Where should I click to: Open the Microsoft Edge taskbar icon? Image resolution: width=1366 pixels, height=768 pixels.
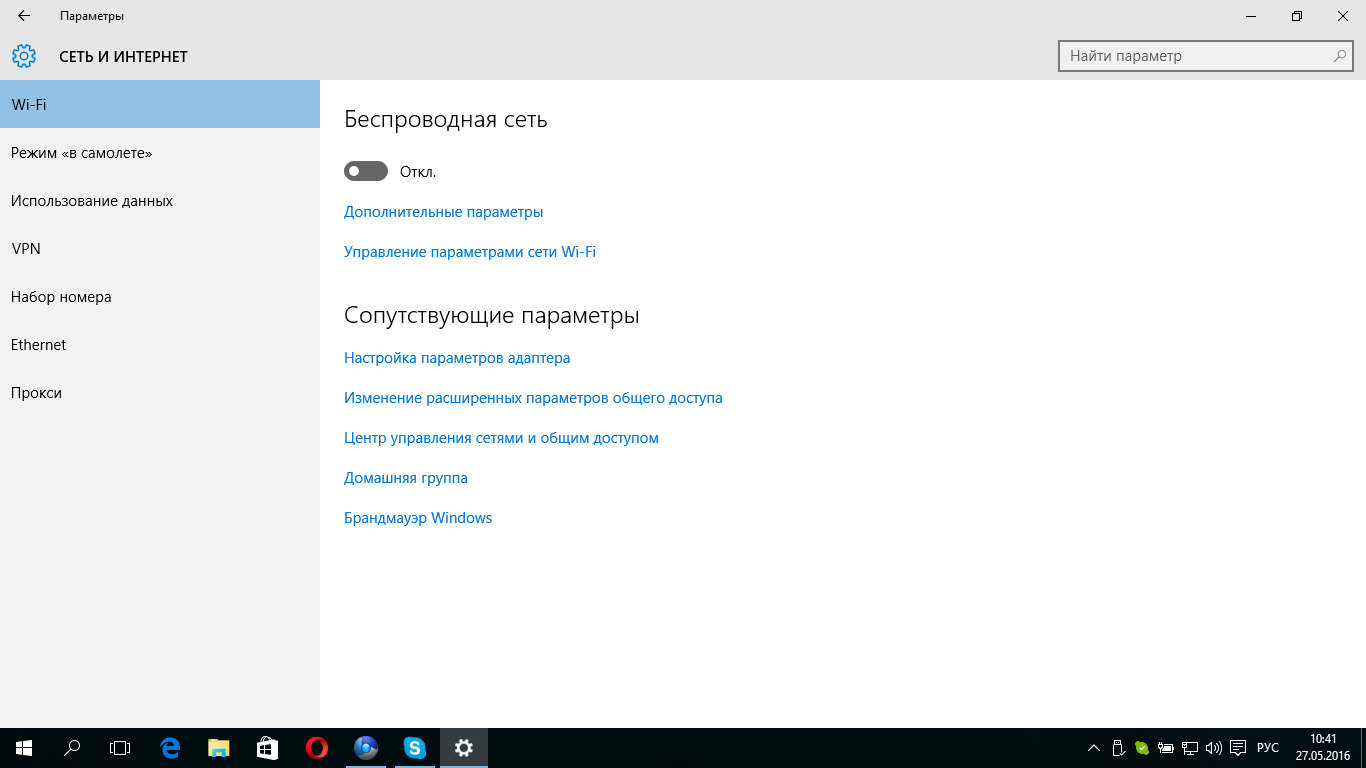coord(170,747)
